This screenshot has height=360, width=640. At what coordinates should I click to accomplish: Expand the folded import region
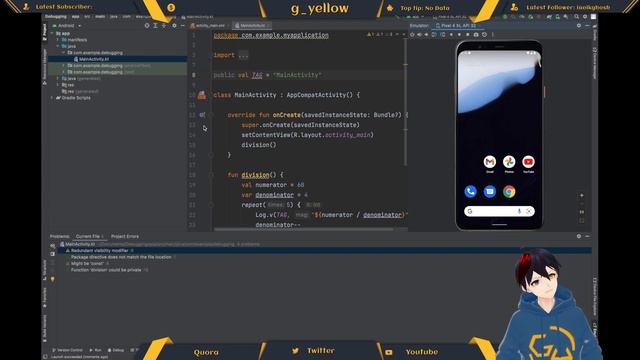click(x=243, y=55)
